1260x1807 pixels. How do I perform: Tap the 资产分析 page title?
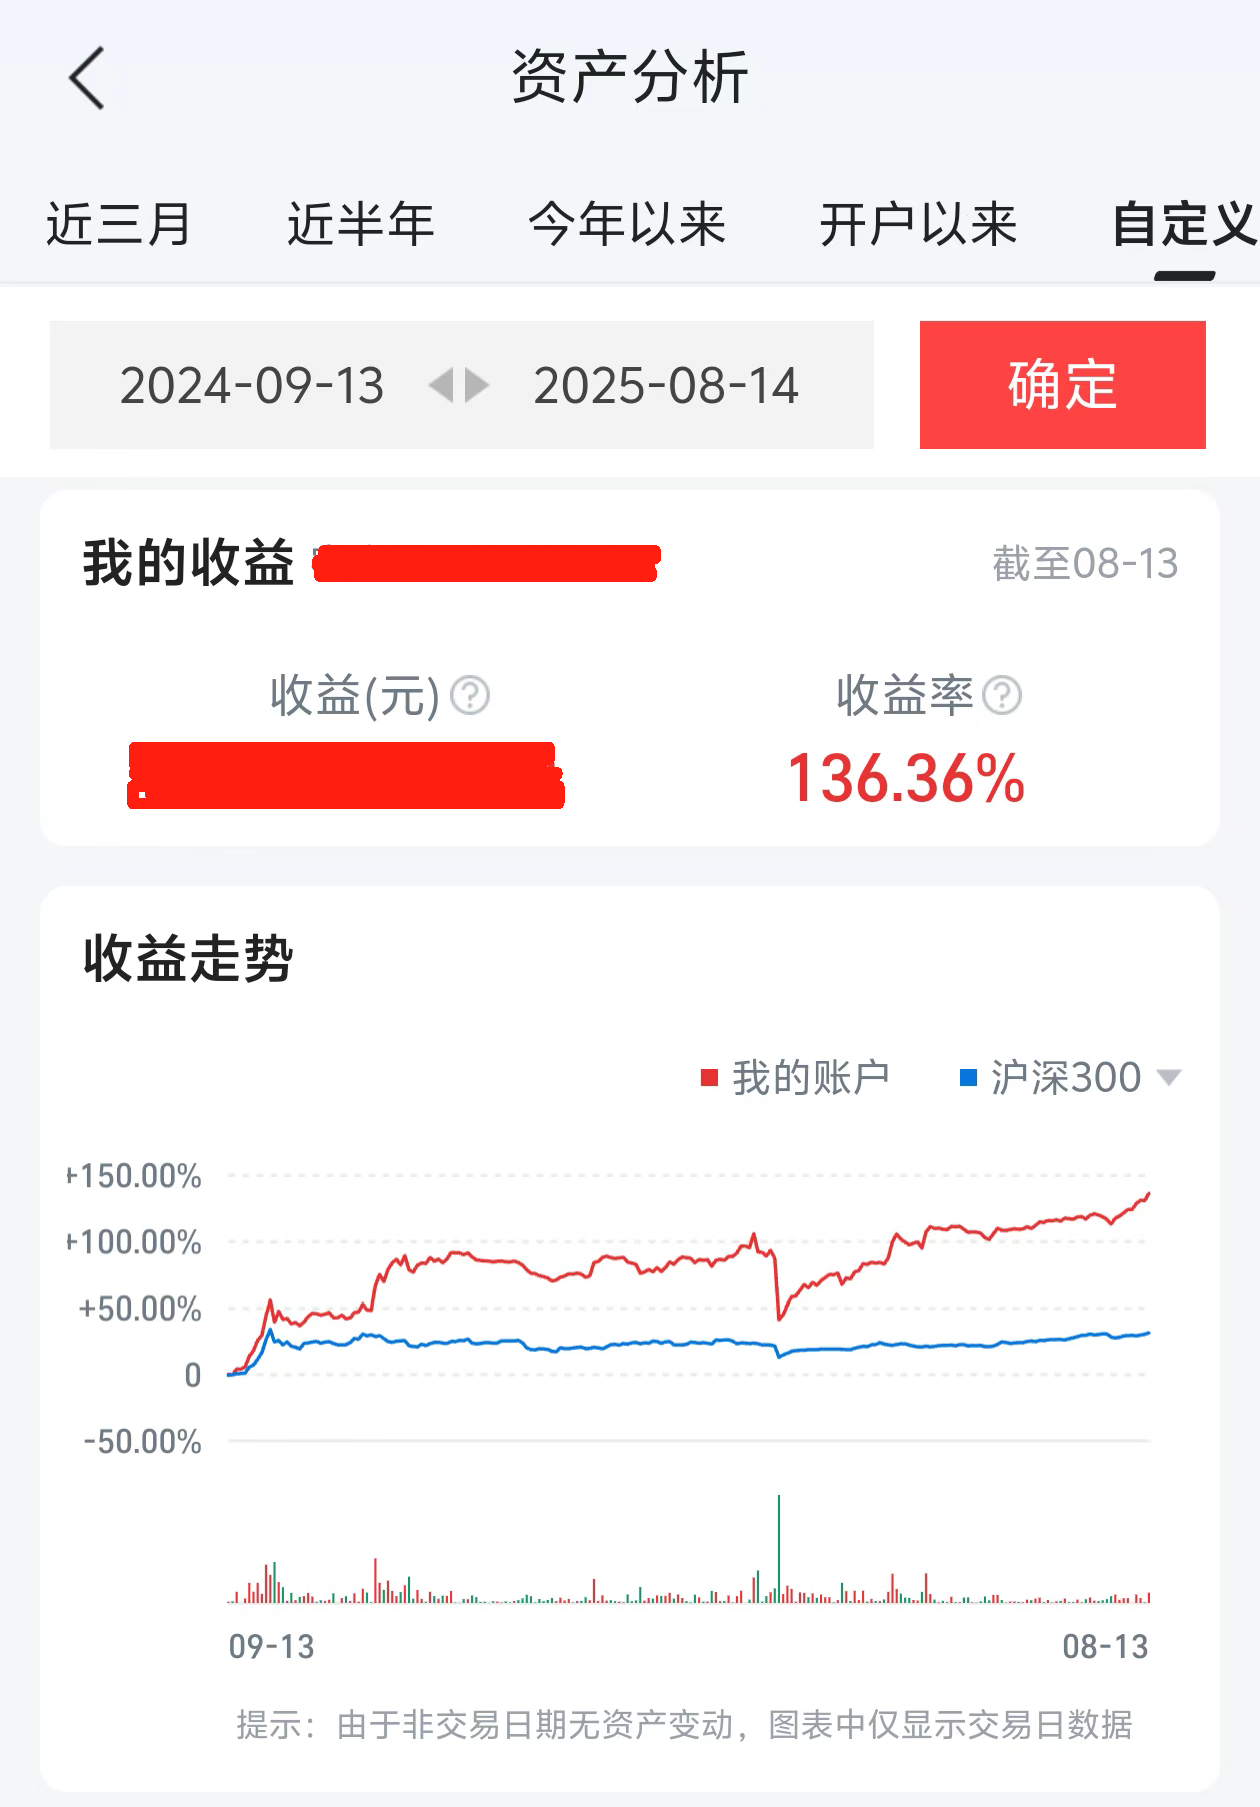click(630, 77)
